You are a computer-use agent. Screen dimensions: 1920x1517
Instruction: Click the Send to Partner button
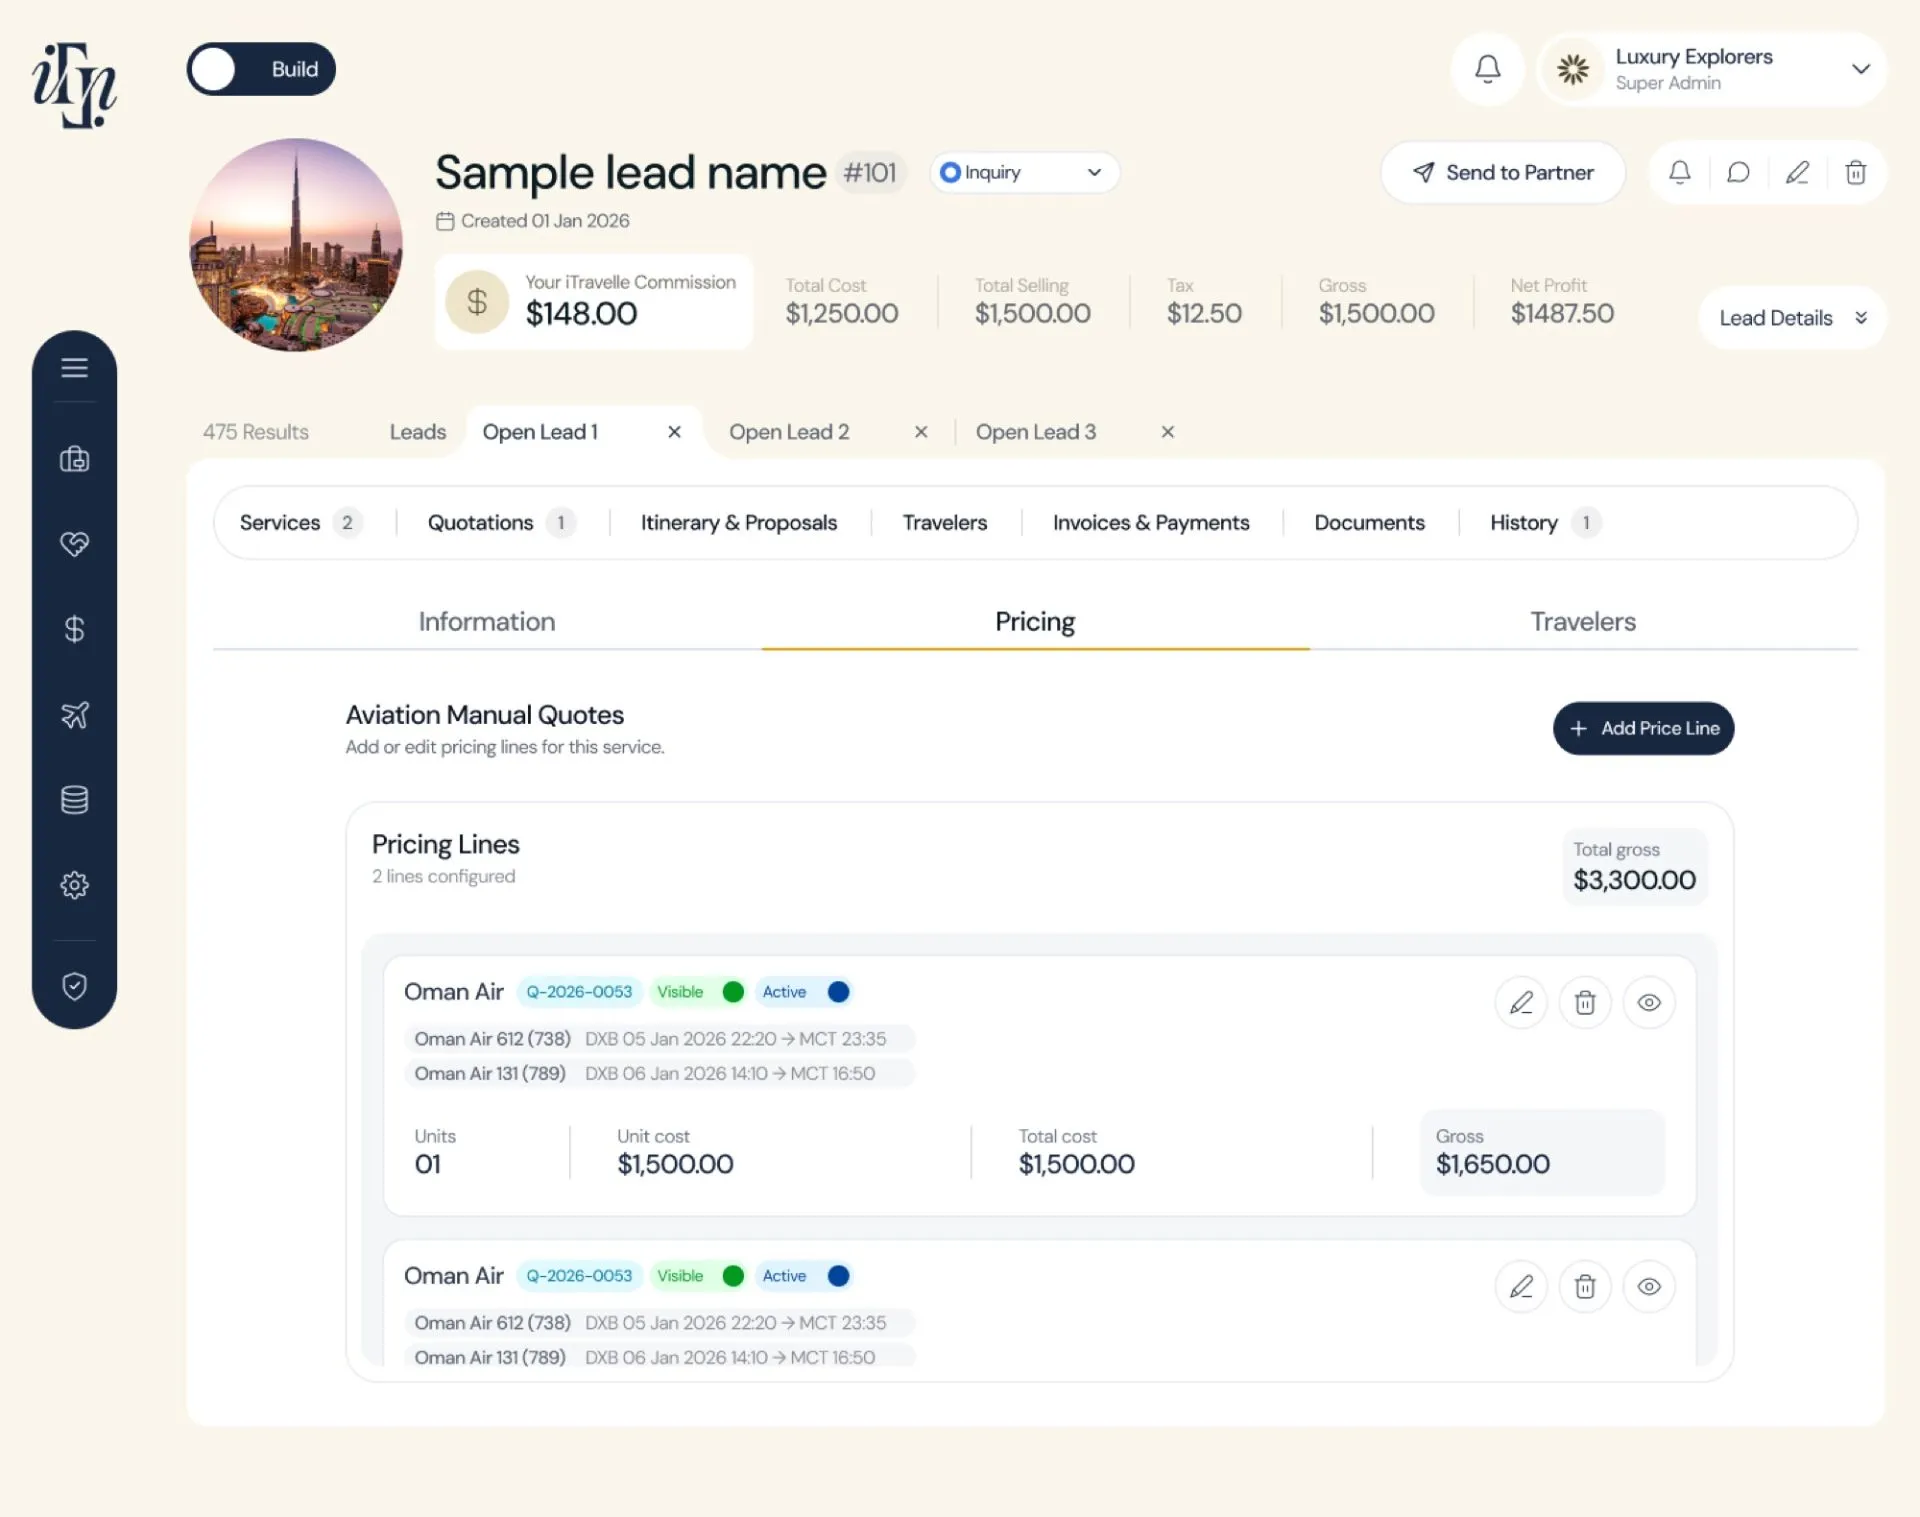1503,172
